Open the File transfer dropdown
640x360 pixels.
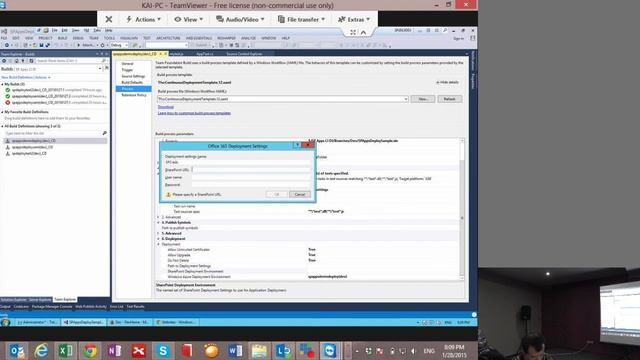point(301,19)
